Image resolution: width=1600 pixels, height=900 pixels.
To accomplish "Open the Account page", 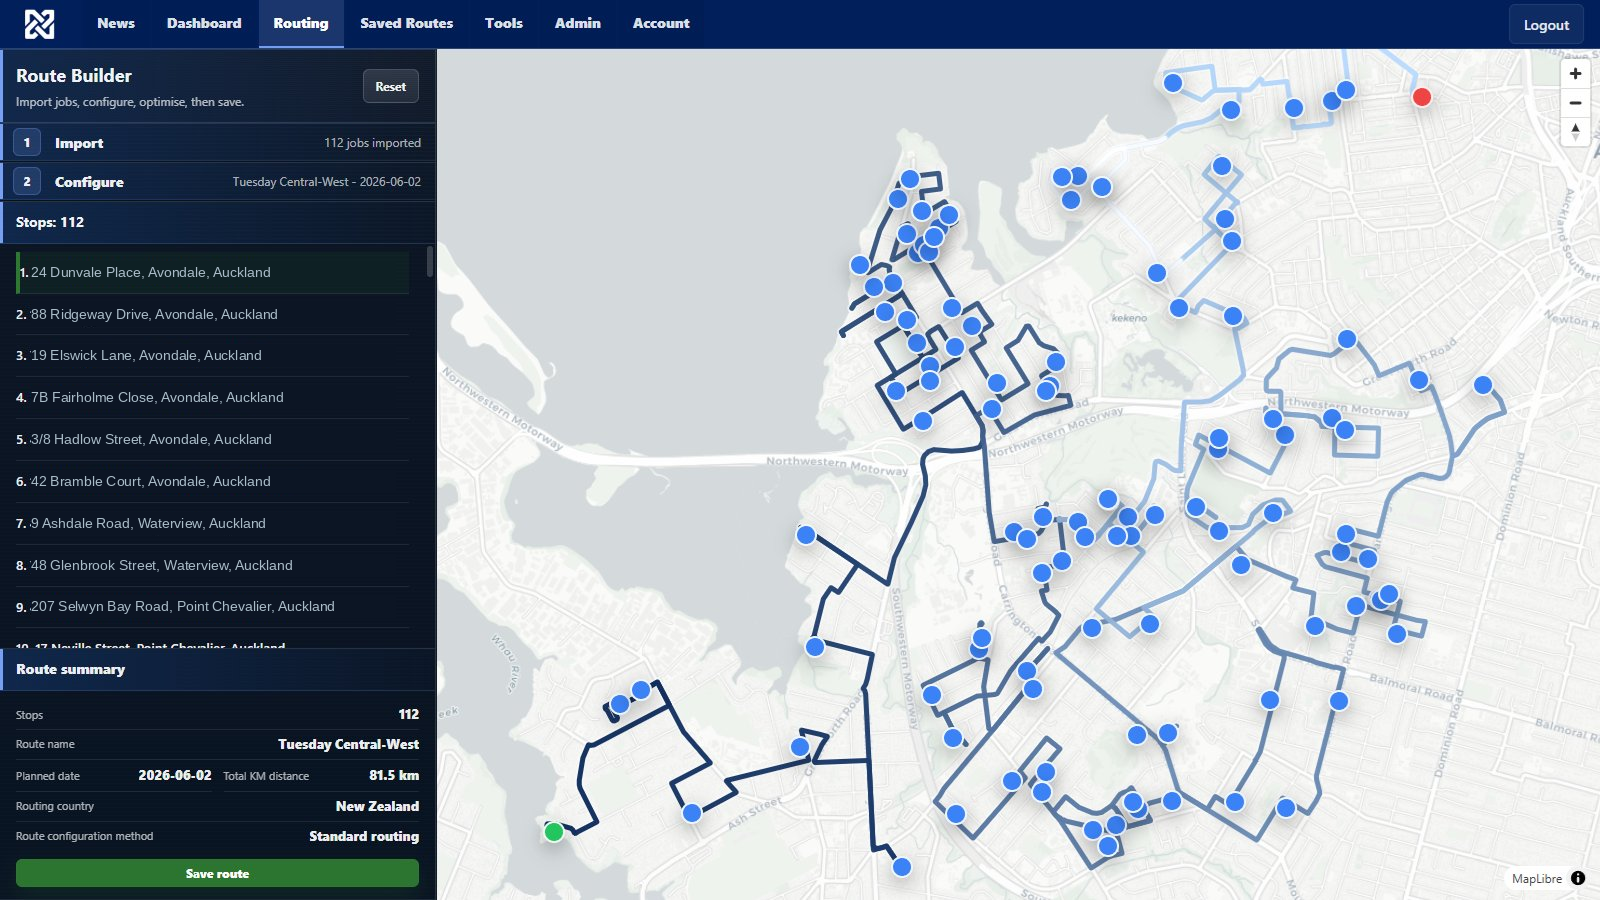I will pyautogui.click(x=661, y=23).
